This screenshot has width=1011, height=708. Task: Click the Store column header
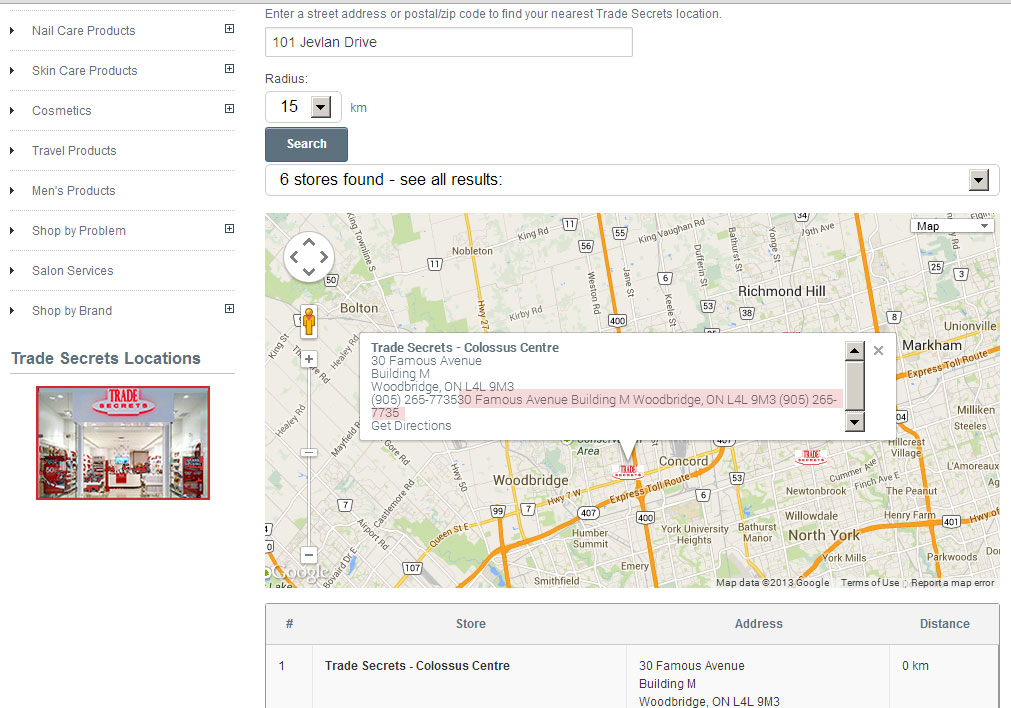coord(471,624)
